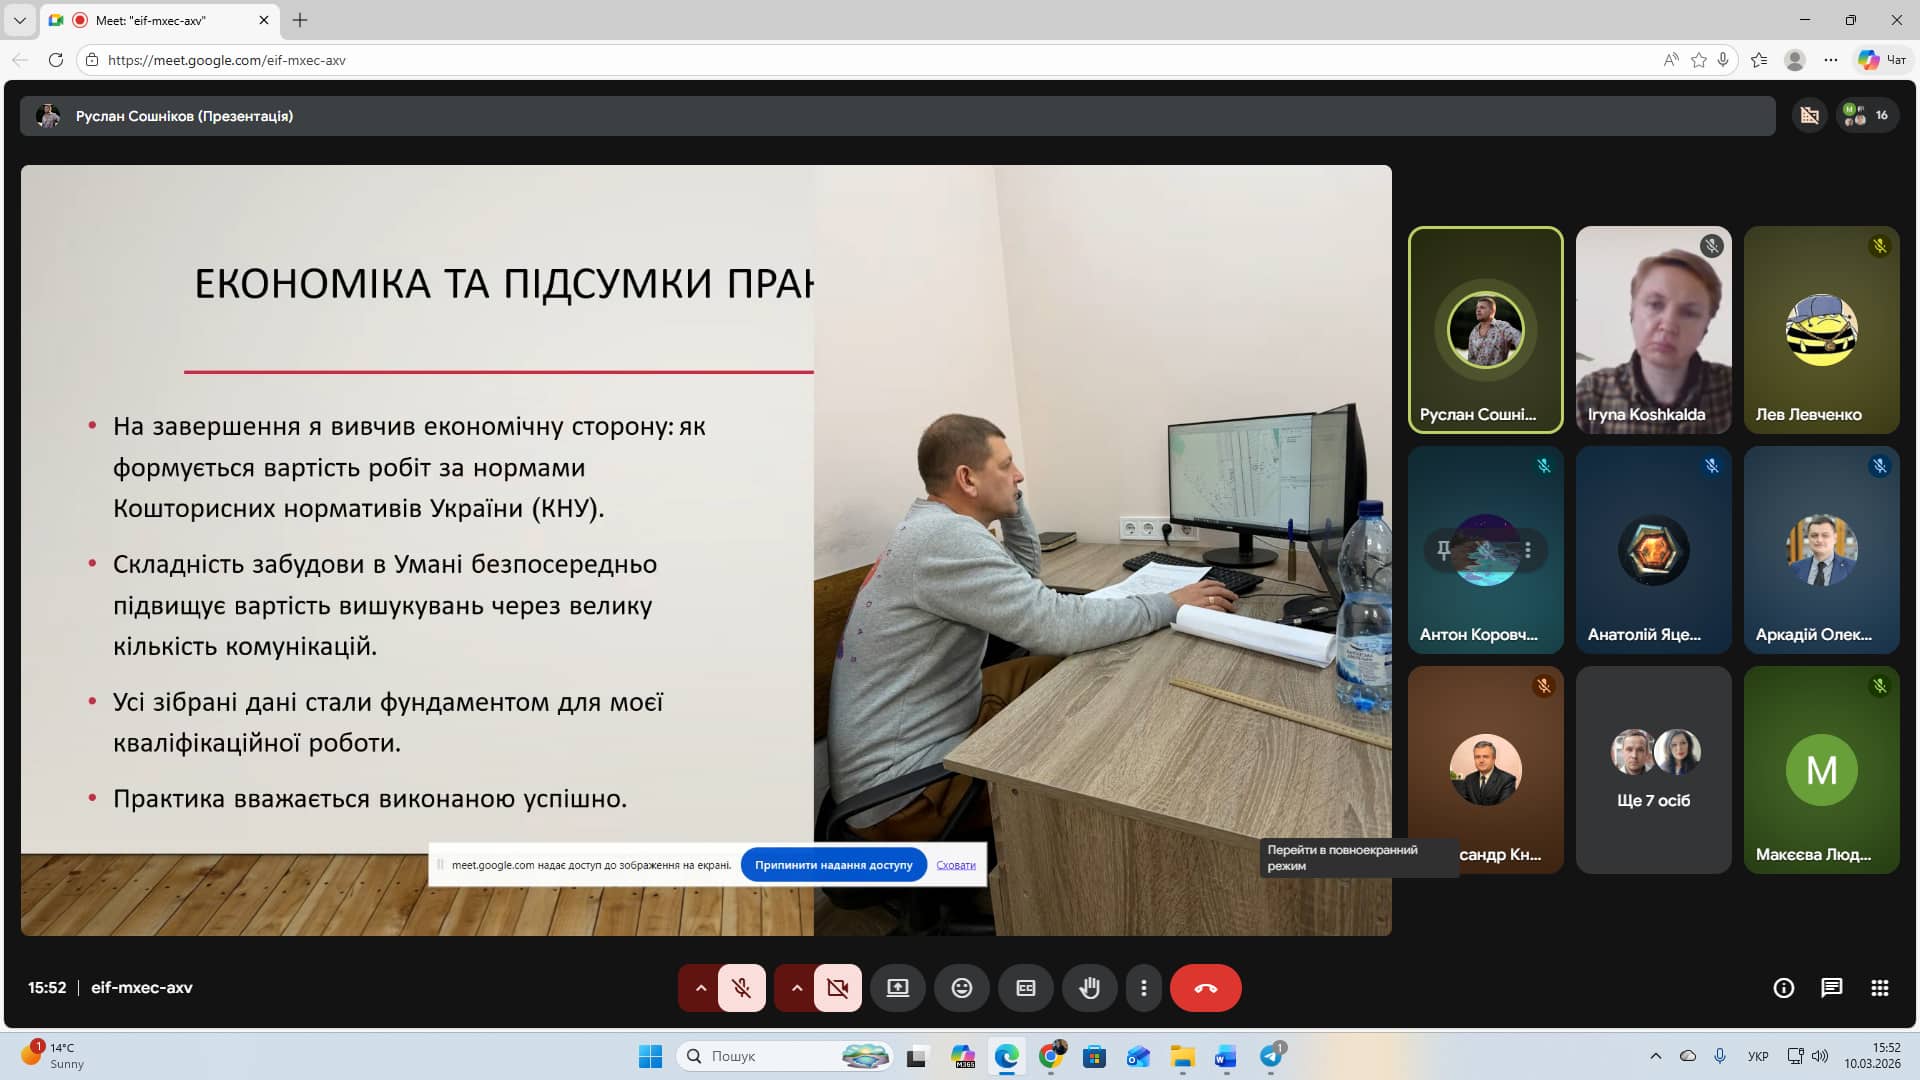Expand video settings arrow beside camera
The height and width of the screenshot is (1080, 1920).
tap(796, 988)
